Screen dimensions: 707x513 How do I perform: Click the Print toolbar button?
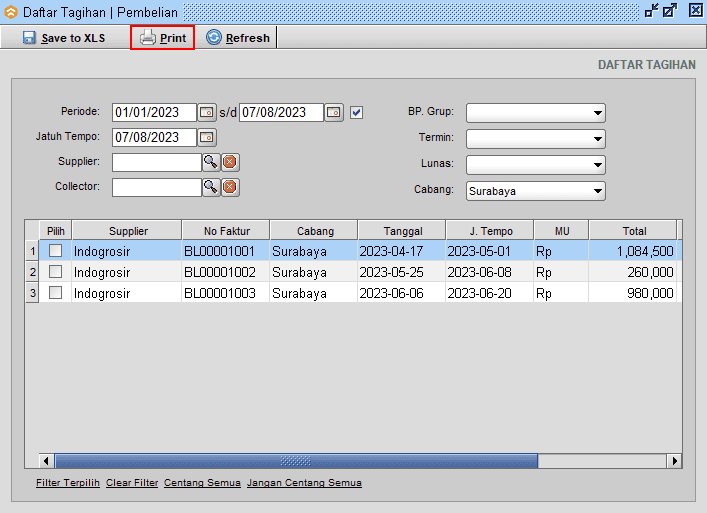[x=163, y=38]
